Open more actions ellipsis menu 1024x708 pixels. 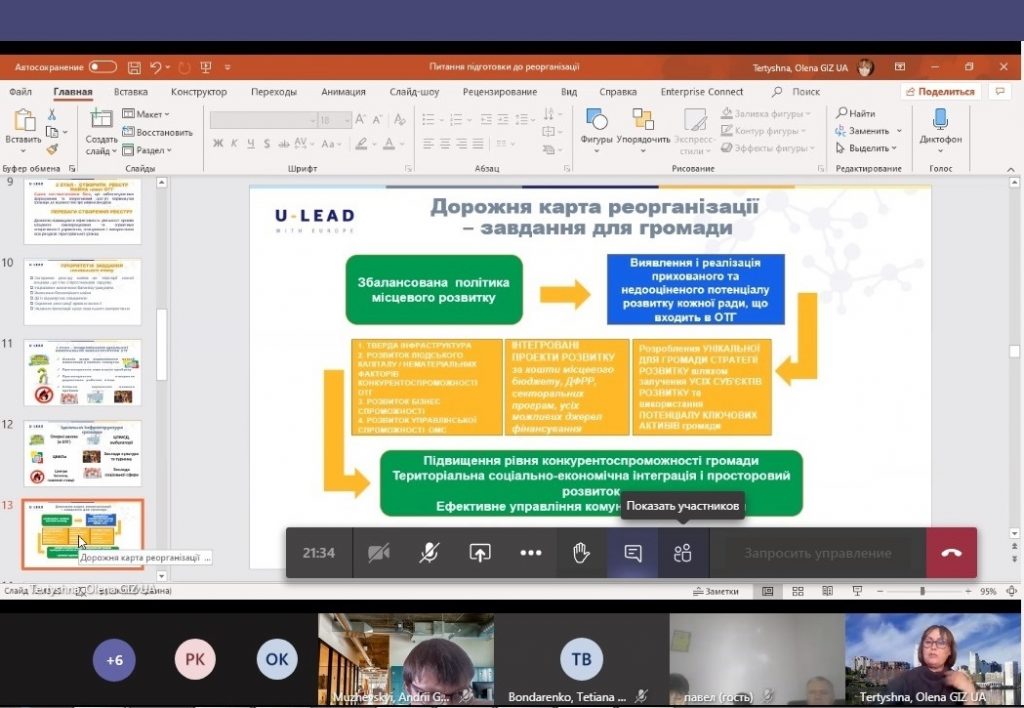[x=530, y=553]
